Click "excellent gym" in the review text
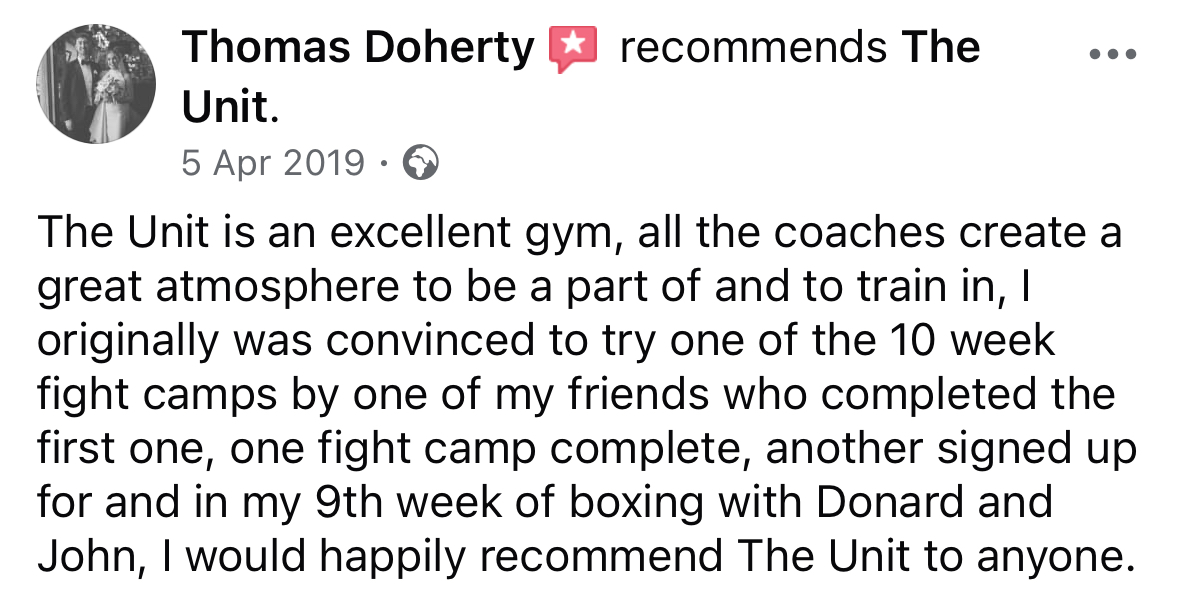The image size is (1179, 599). point(514,235)
